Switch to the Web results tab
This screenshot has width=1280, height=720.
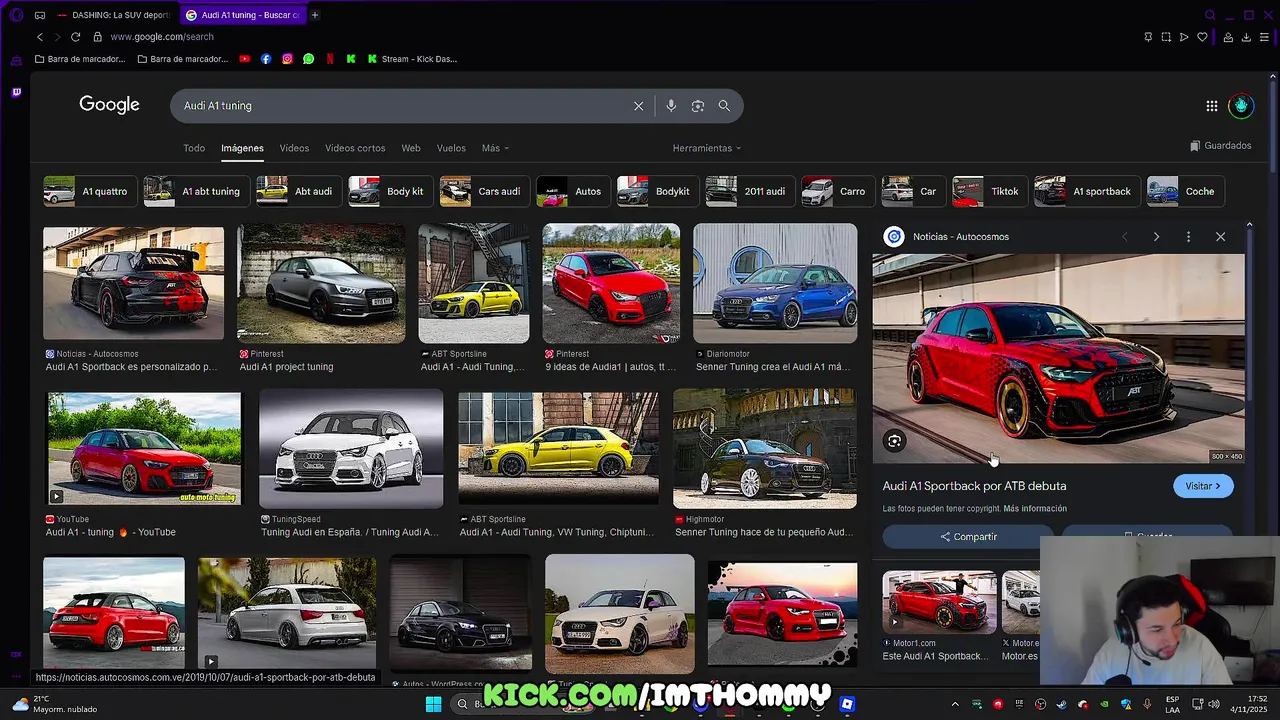click(411, 148)
